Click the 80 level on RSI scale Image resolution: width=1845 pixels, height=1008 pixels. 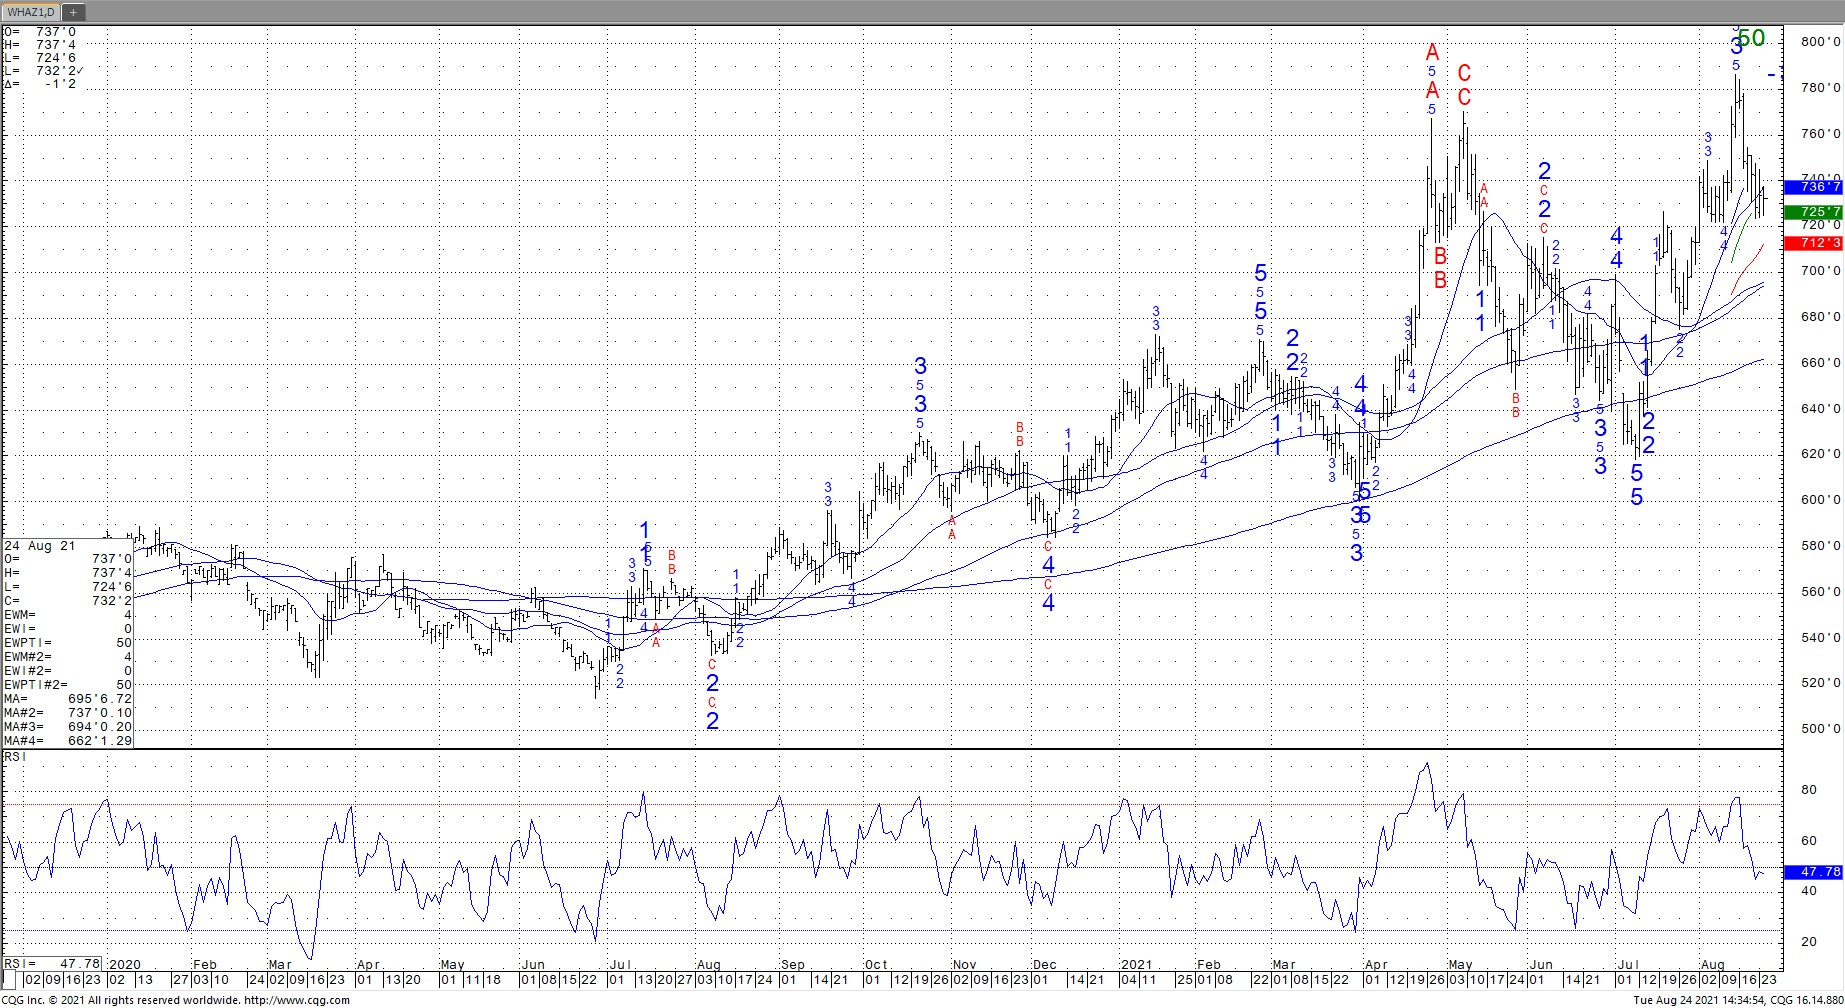tap(1809, 790)
